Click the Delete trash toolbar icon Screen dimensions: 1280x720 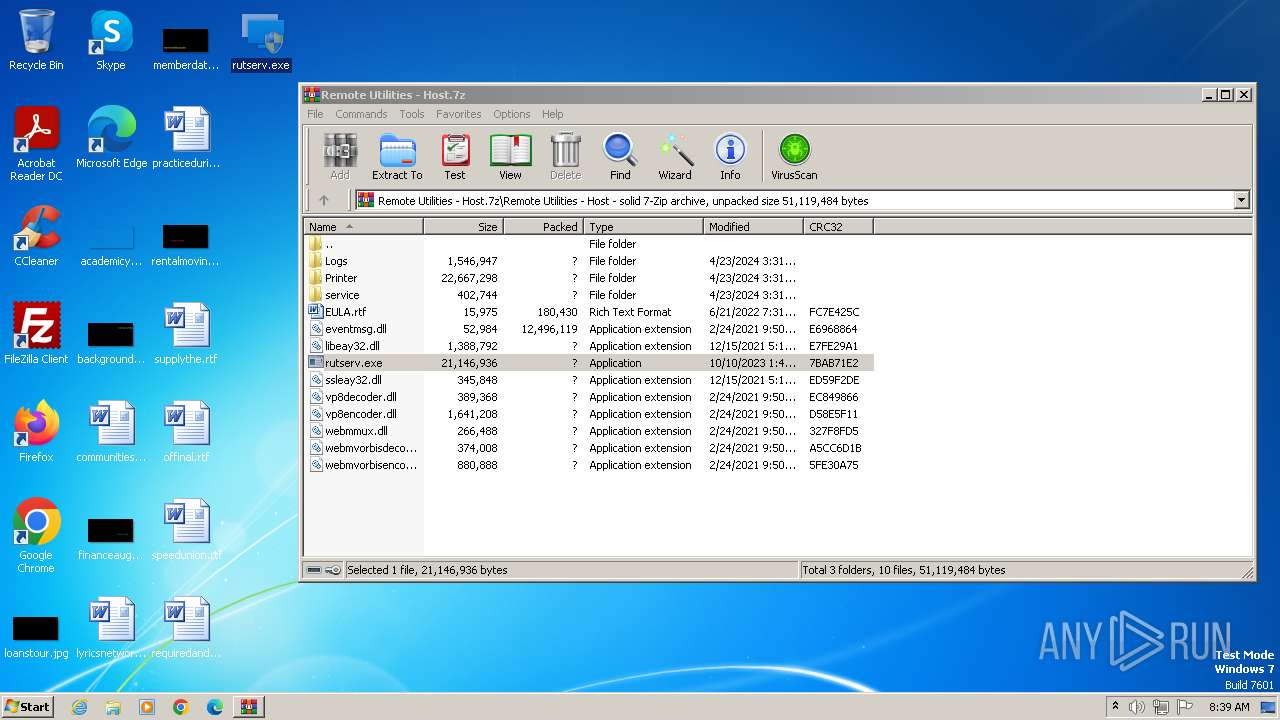click(x=565, y=157)
